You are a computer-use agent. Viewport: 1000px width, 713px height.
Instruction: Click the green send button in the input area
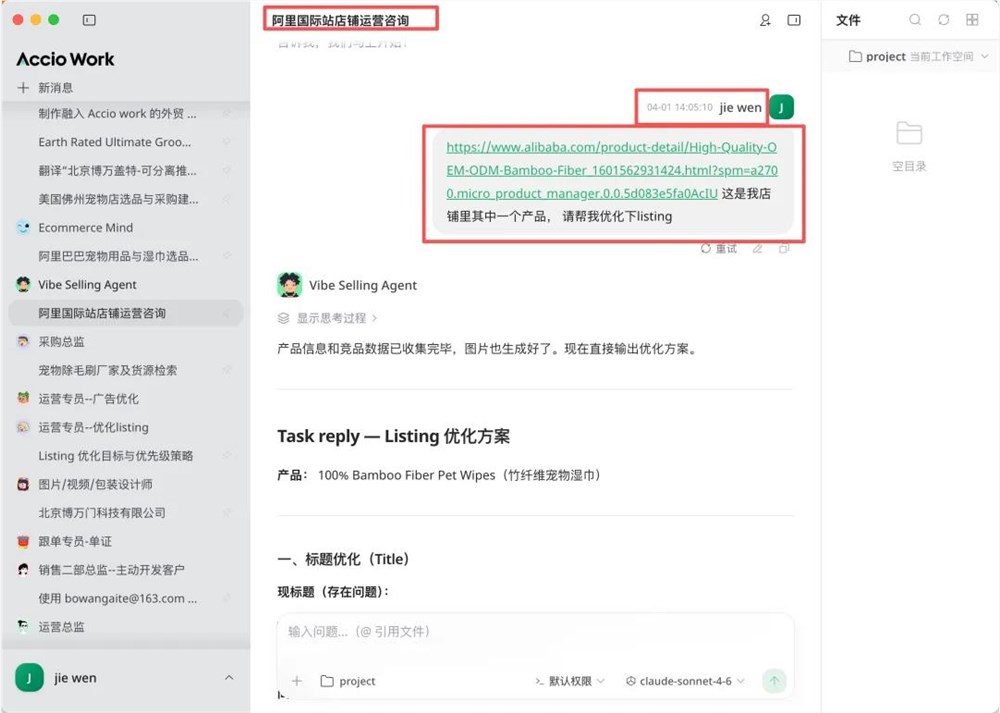[x=774, y=681]
